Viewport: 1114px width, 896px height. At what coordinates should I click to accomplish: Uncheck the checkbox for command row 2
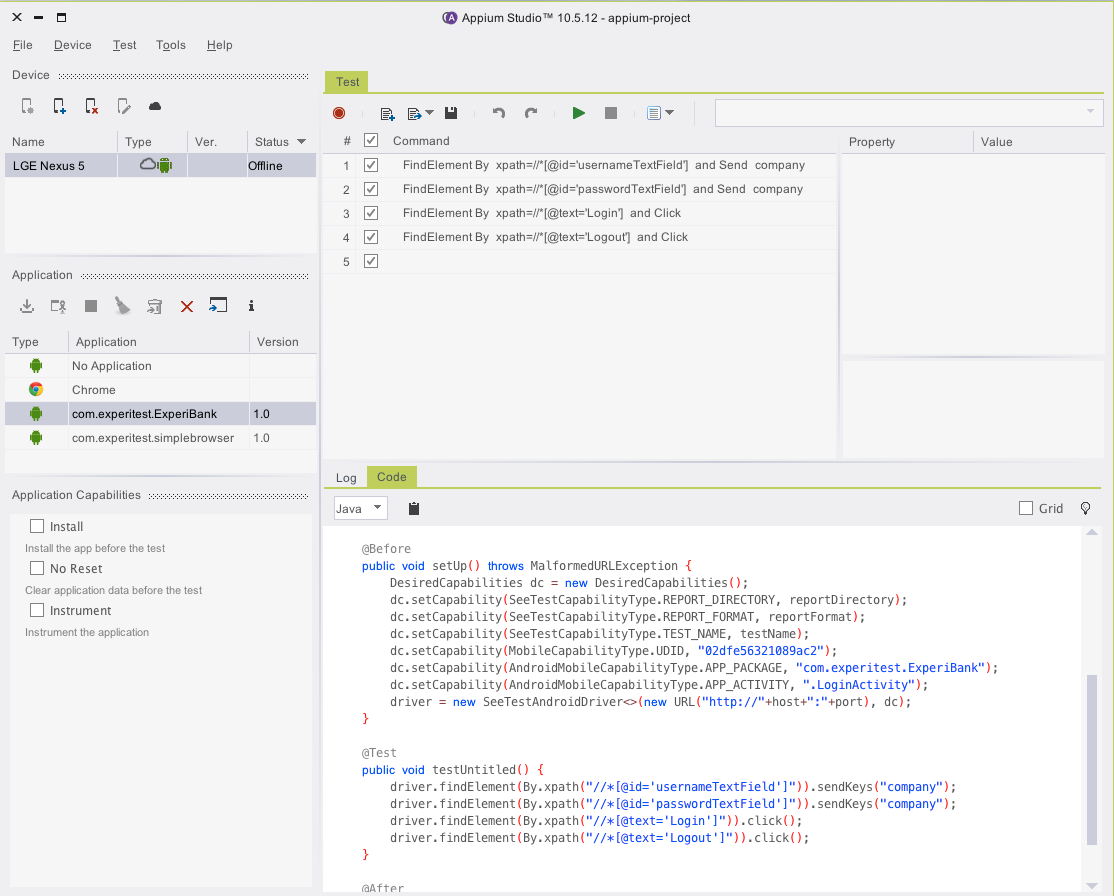371,189
